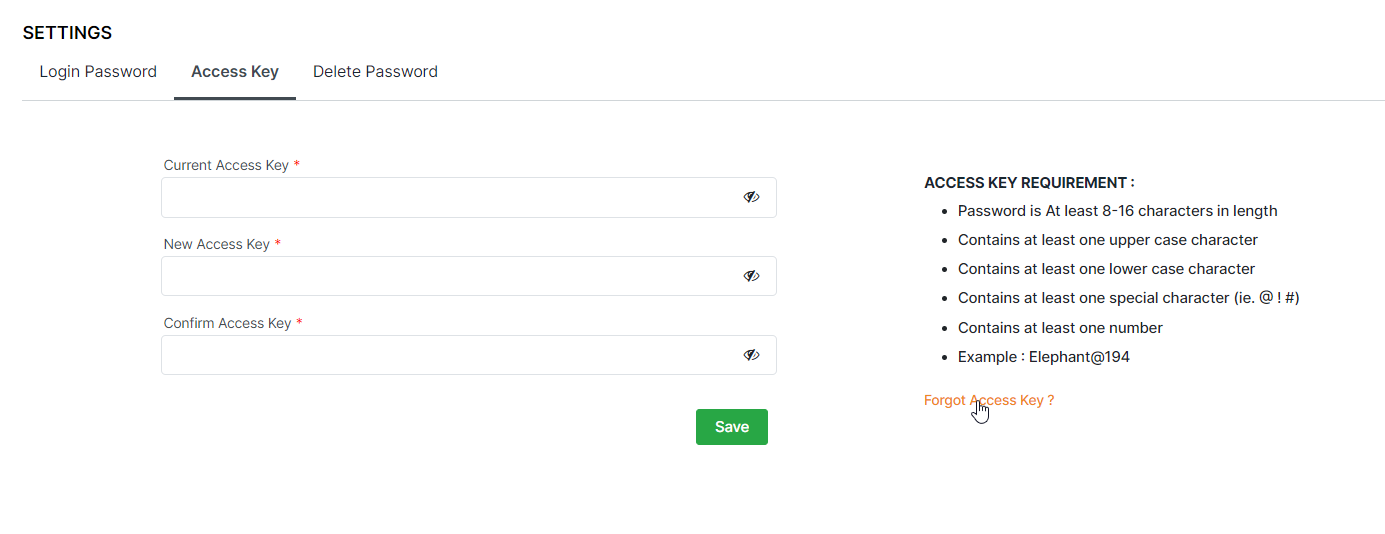The width and height of the screenshot is (1385, 534).
Task: Click the 8-16 characters length requirement
Action: (1117, 211)
